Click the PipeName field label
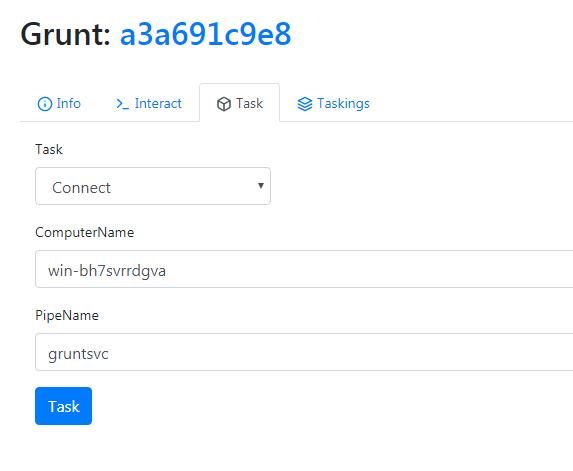This screenshot has width=573, height=471. [x=67, y=315]
